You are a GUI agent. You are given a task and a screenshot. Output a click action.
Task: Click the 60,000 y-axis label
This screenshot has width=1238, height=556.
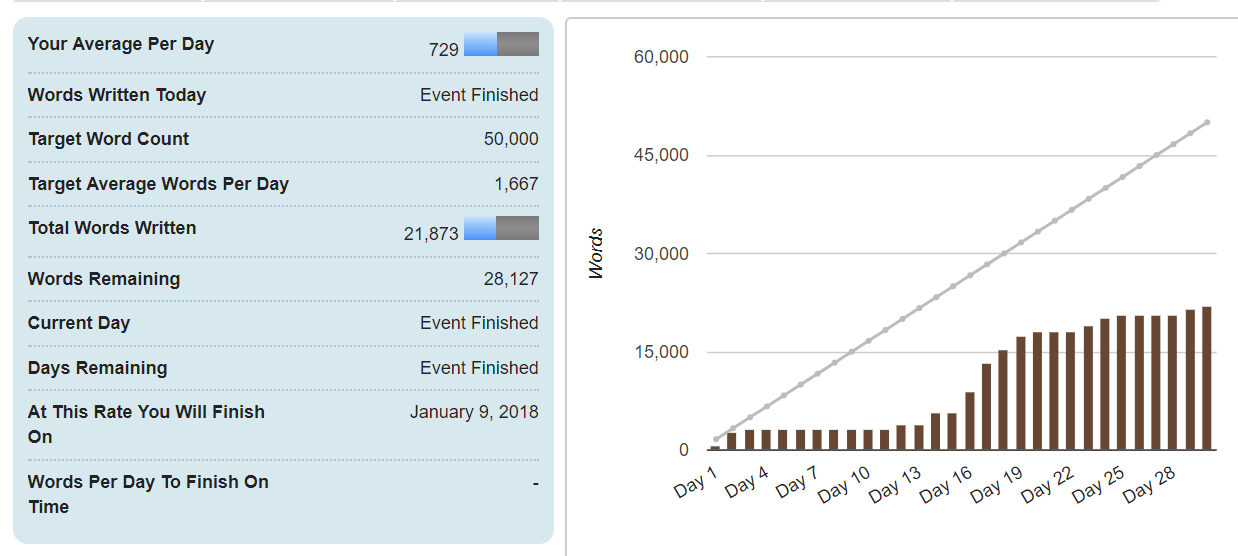tap(661, 57)
